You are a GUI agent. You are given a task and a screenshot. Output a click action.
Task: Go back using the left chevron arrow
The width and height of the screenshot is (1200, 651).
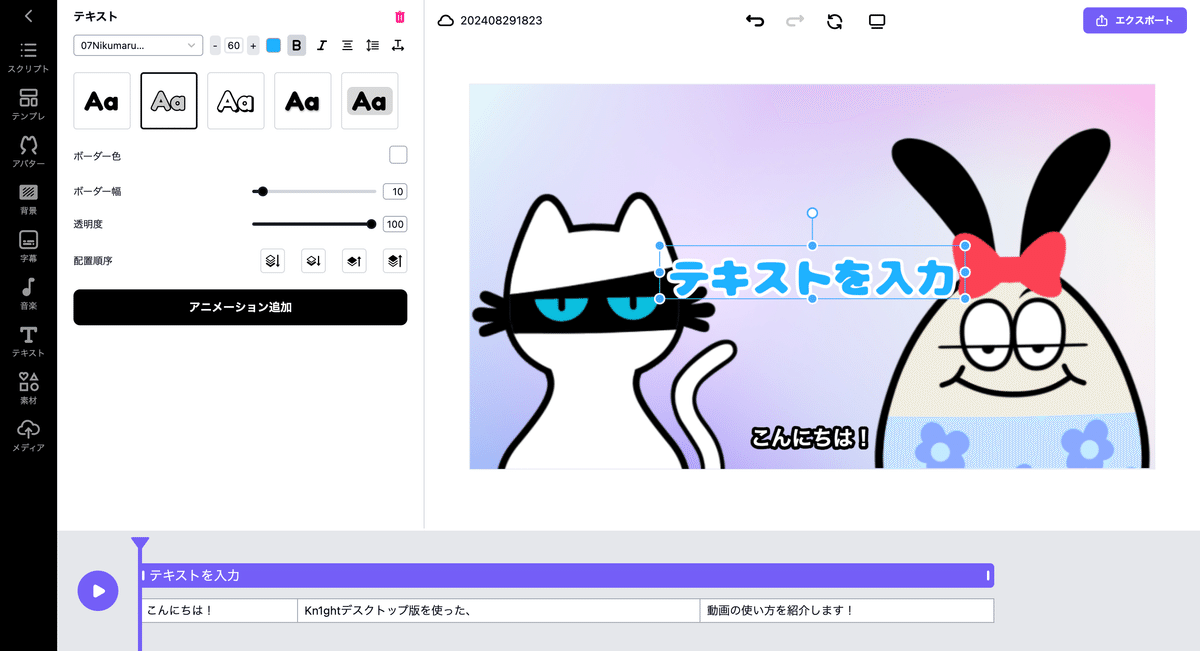tap(28, 16)
